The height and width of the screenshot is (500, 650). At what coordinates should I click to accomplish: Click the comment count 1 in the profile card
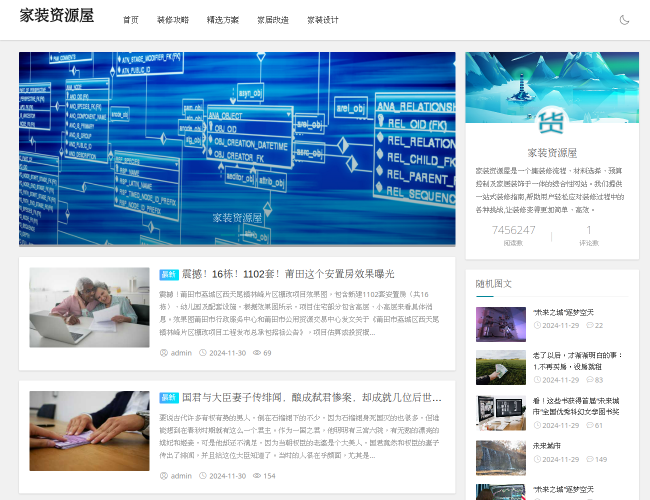589,230
